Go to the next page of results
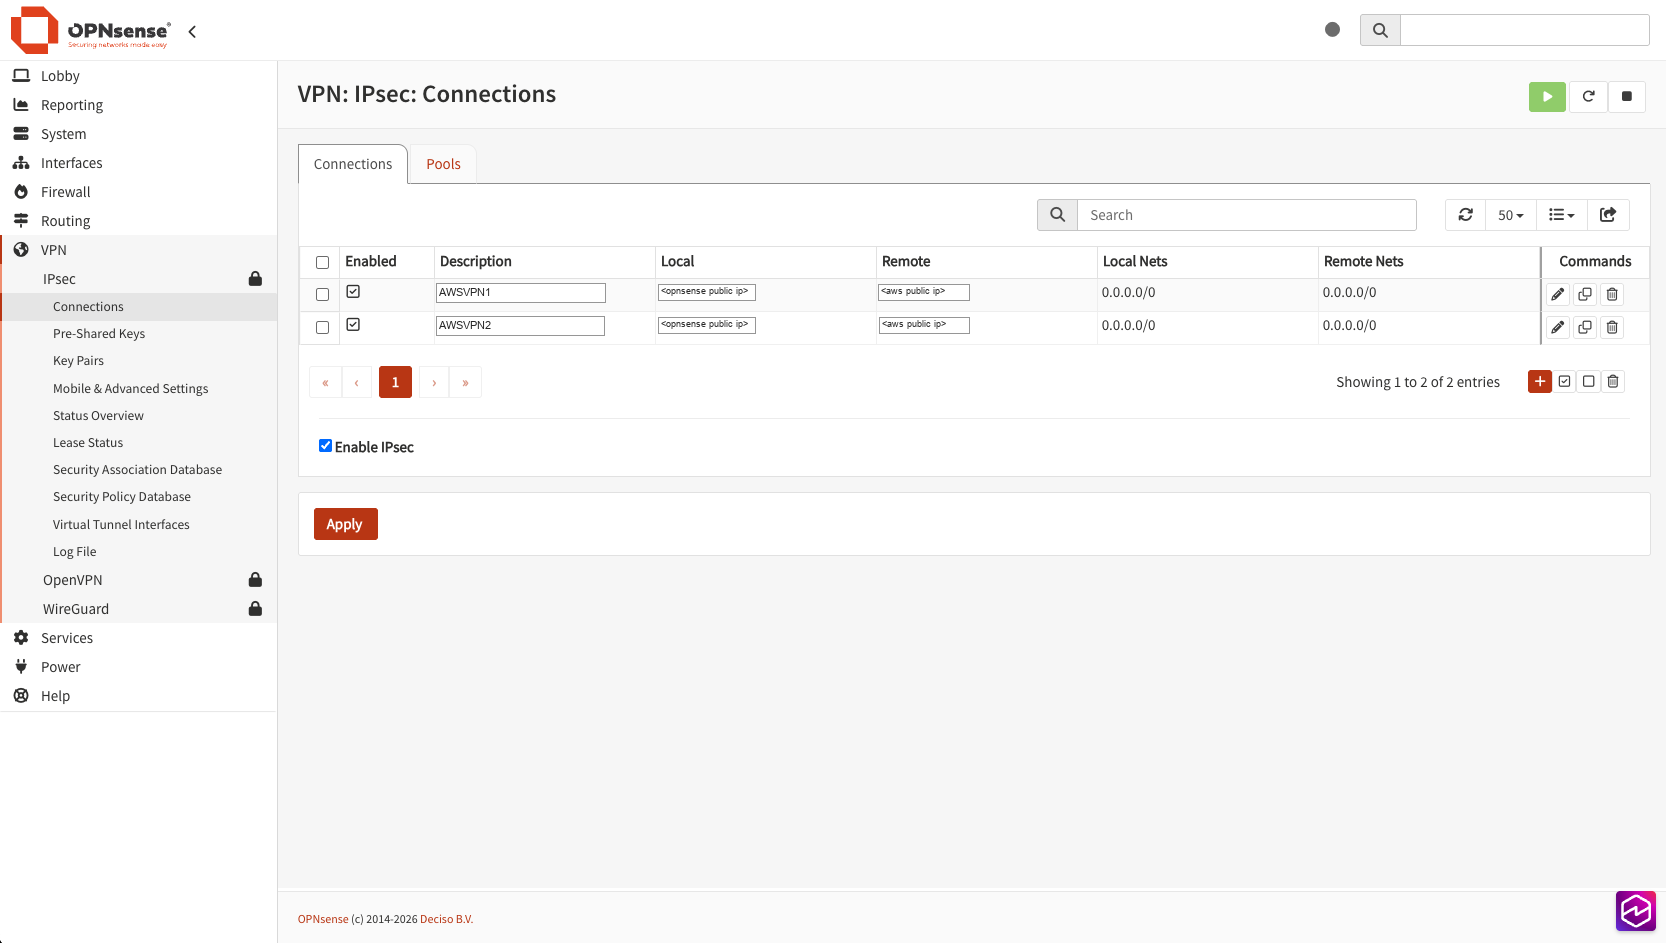 [x=434, y=382]
